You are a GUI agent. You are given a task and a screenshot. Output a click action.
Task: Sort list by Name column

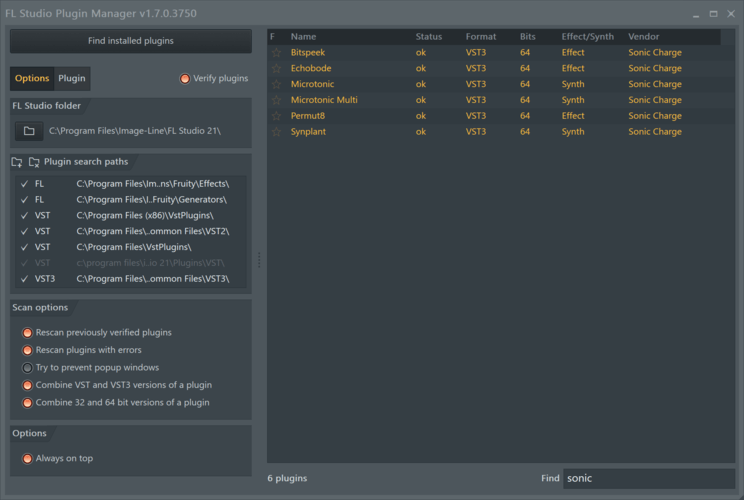tap(303, 37)
